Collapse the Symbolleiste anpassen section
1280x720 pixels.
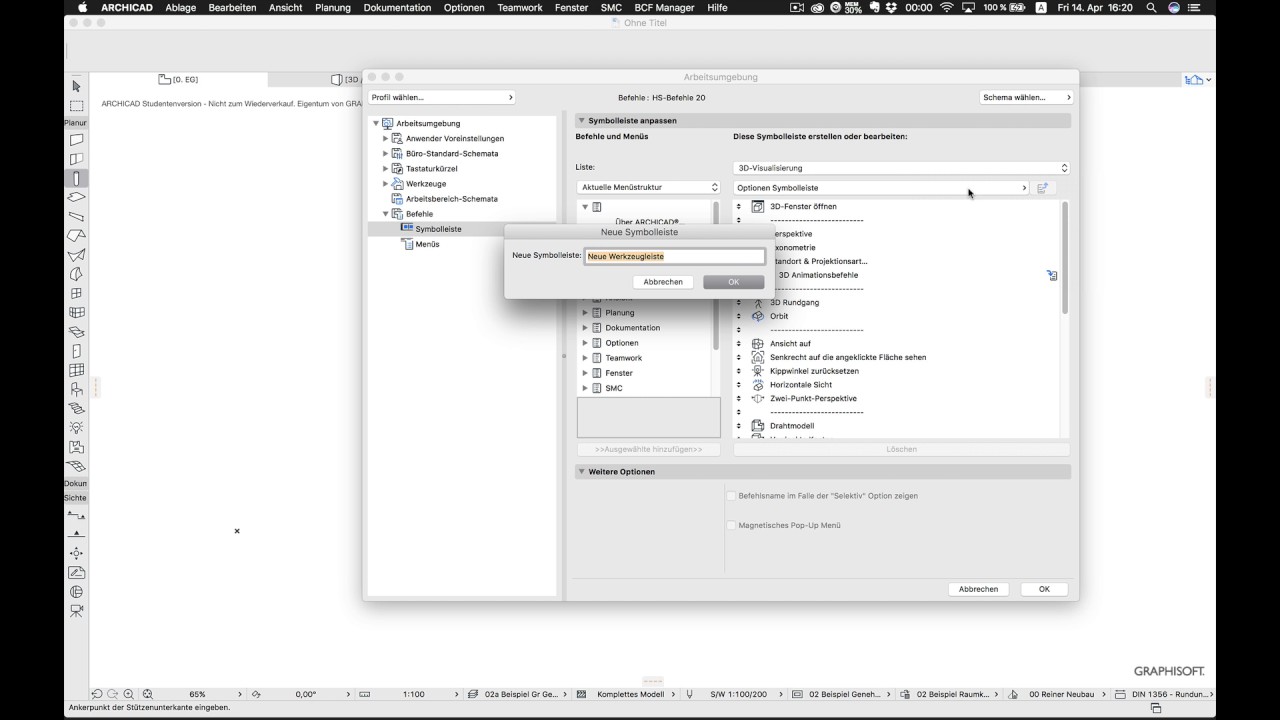coord(581,121)
